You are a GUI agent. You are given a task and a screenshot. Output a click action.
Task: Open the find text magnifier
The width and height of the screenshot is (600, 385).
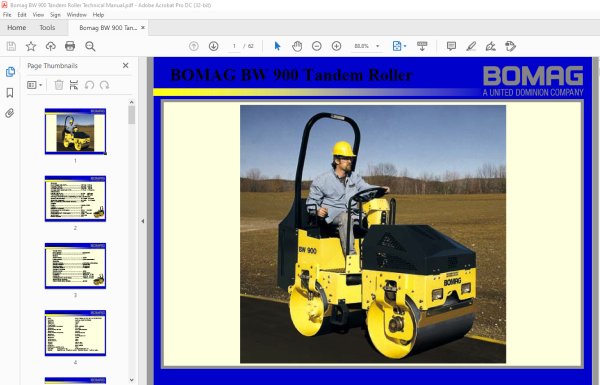tap(90, 46)
